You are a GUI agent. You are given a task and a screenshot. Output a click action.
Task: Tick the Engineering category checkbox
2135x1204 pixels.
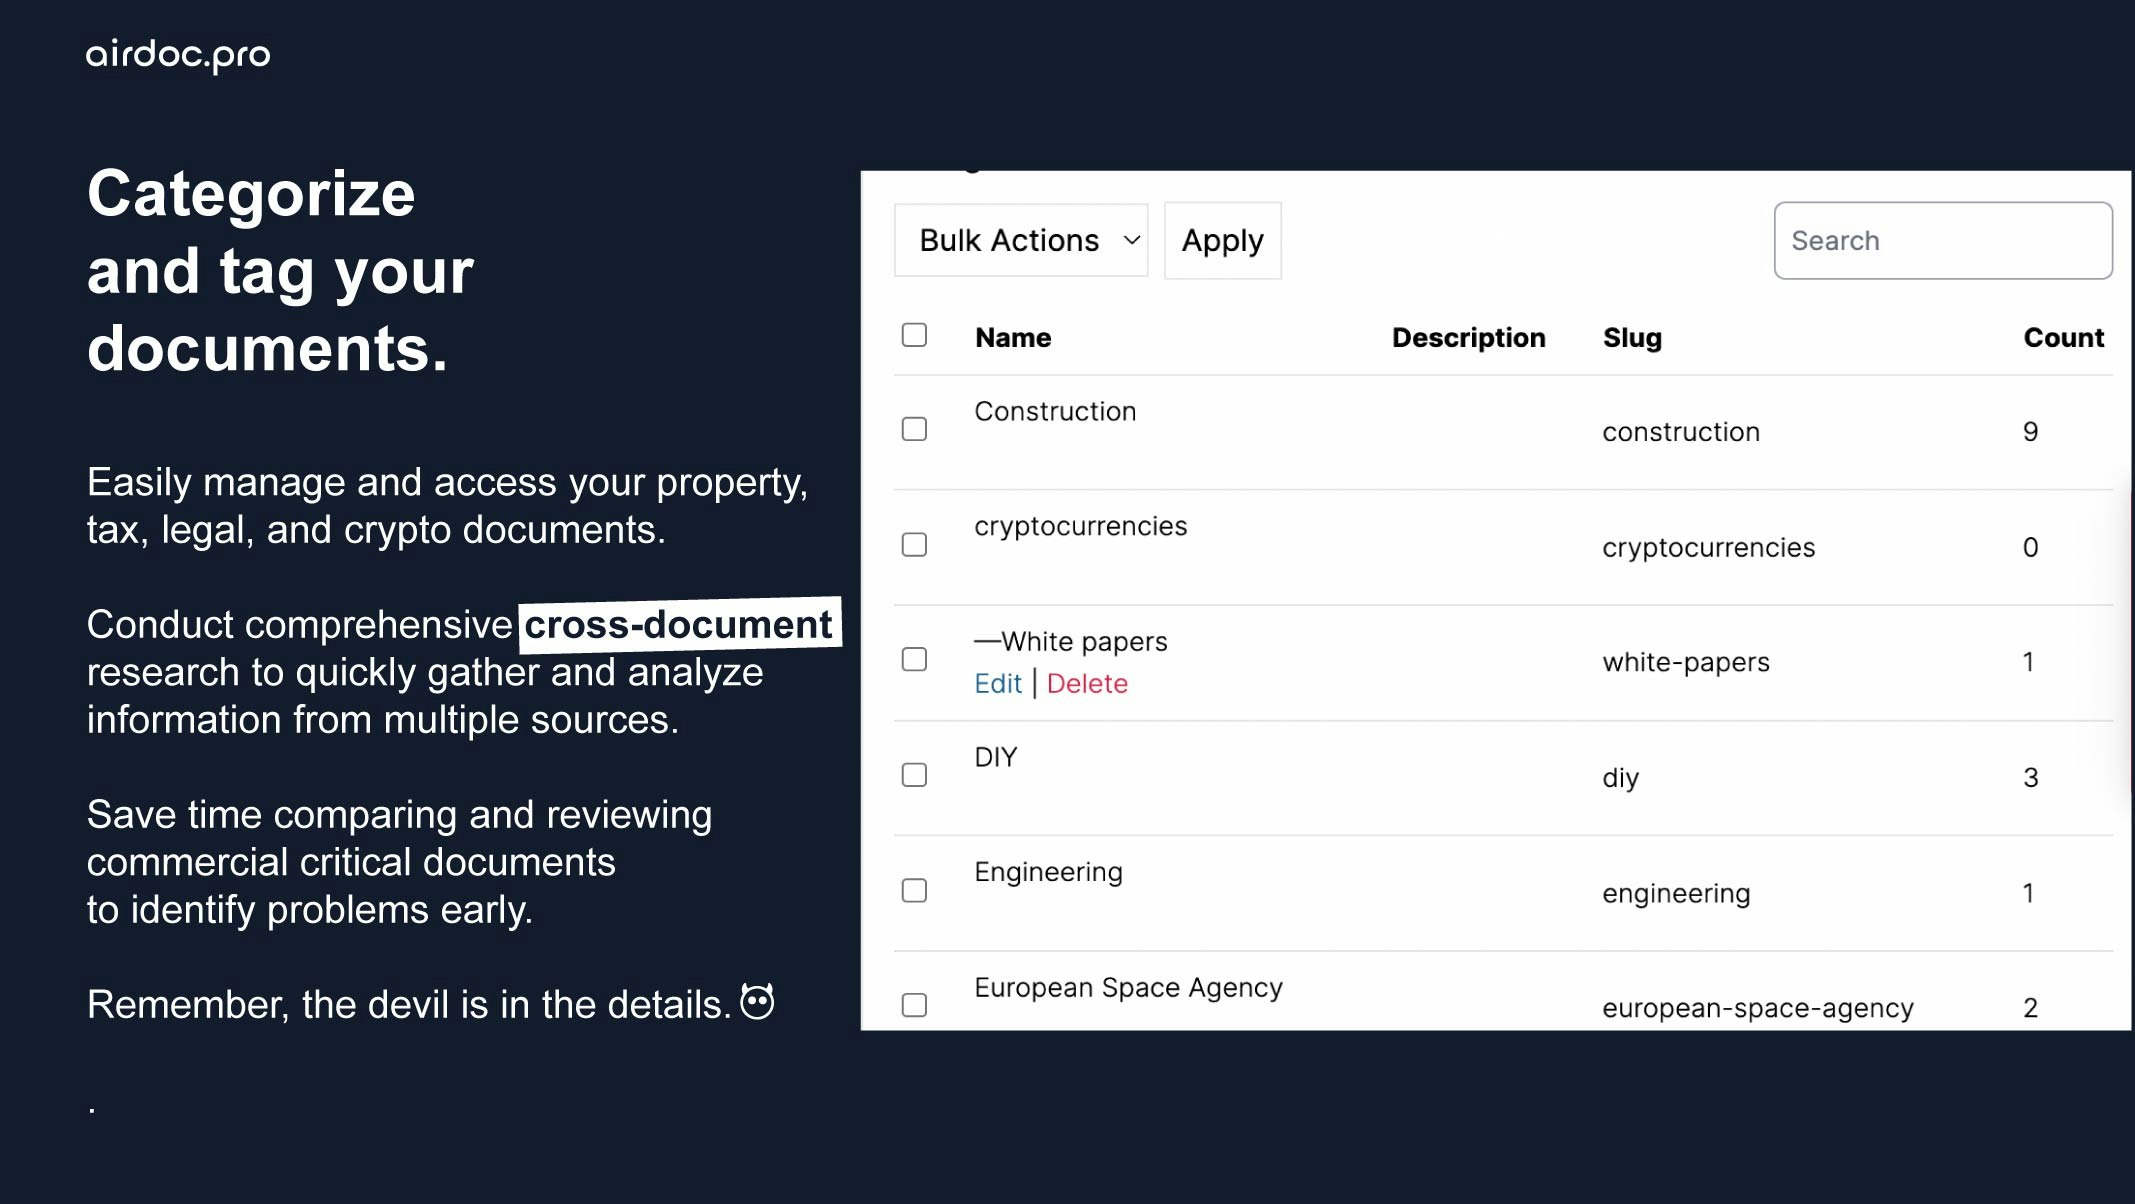pos(914,890)
